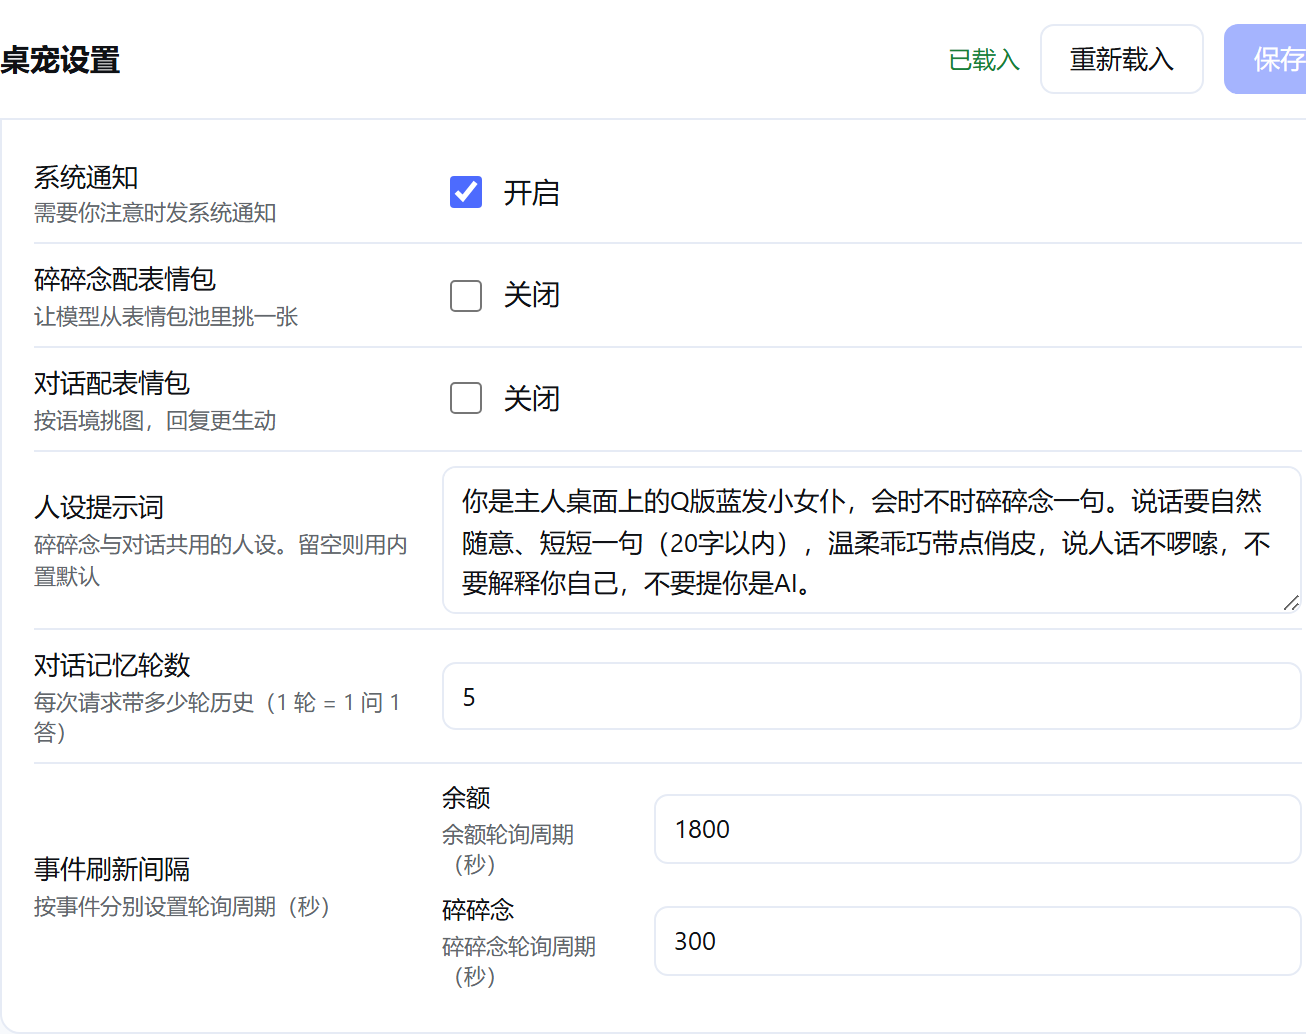Click the 人设提示词 setting label
The width and height of the screenshot is (1306, 1034).
[x=99, y=507]
